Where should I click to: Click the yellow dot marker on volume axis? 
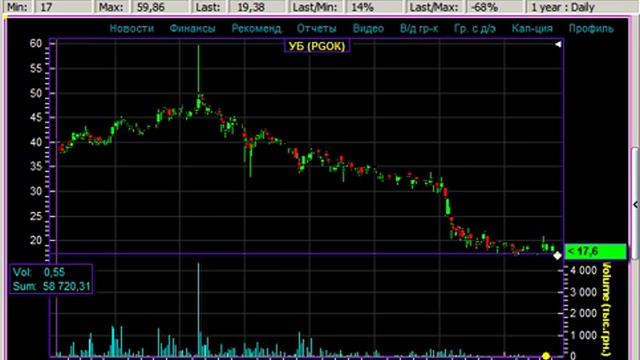point(546,356)
